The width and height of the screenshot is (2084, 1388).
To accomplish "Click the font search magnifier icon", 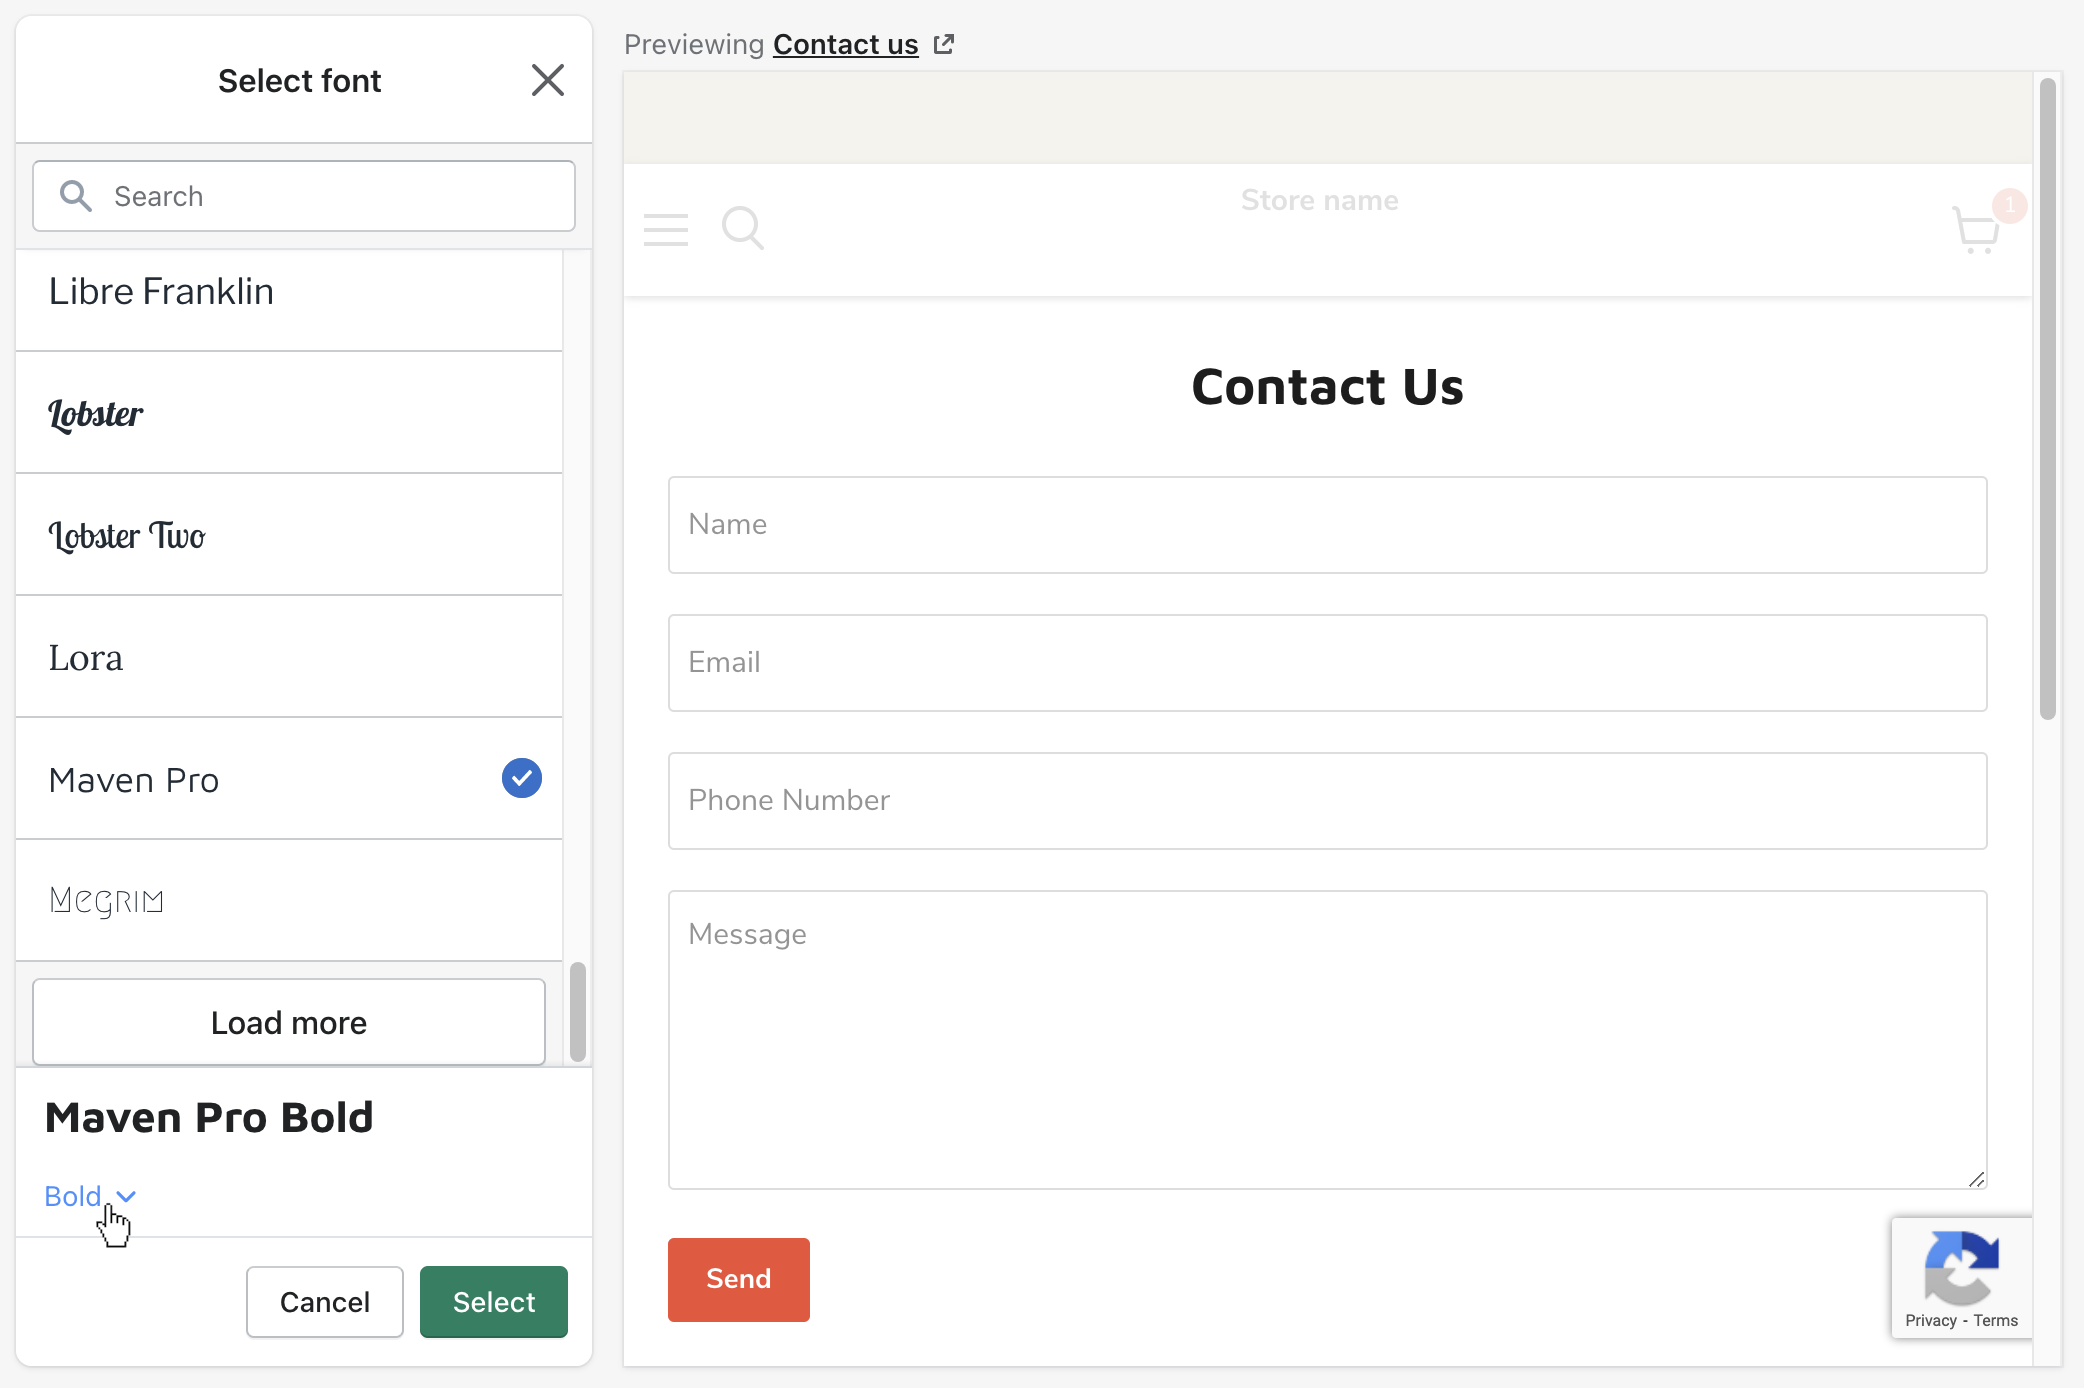I will [x=76, y=196].
